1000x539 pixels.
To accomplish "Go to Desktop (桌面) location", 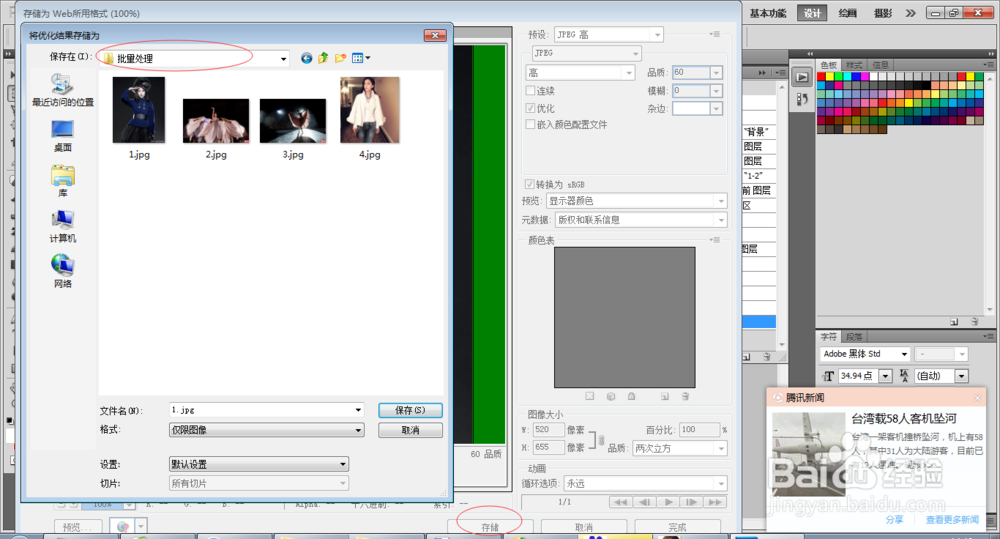I will (62, 135).
